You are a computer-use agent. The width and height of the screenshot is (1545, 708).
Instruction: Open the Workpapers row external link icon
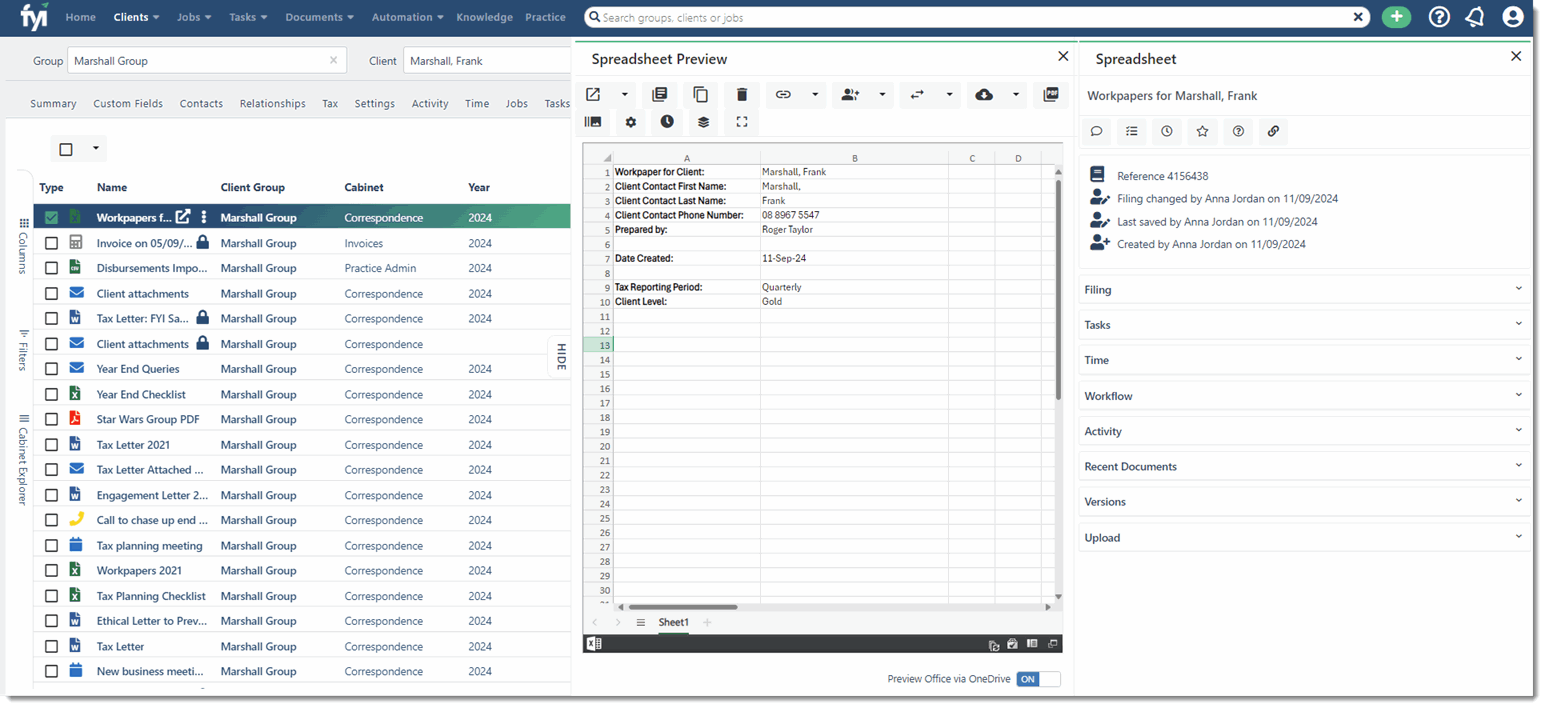click(x=183, y=217)
